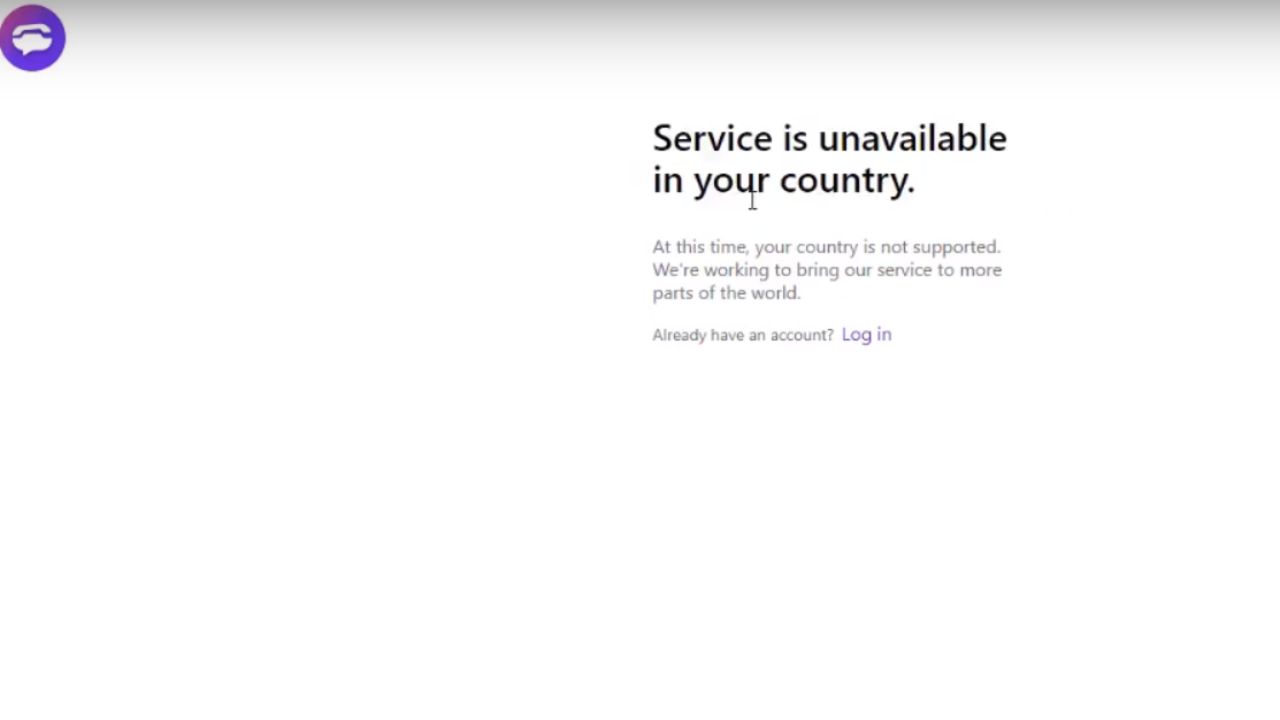Click the word "your" in the heading
Screen dimensions: 1280x720
point(731,181)
